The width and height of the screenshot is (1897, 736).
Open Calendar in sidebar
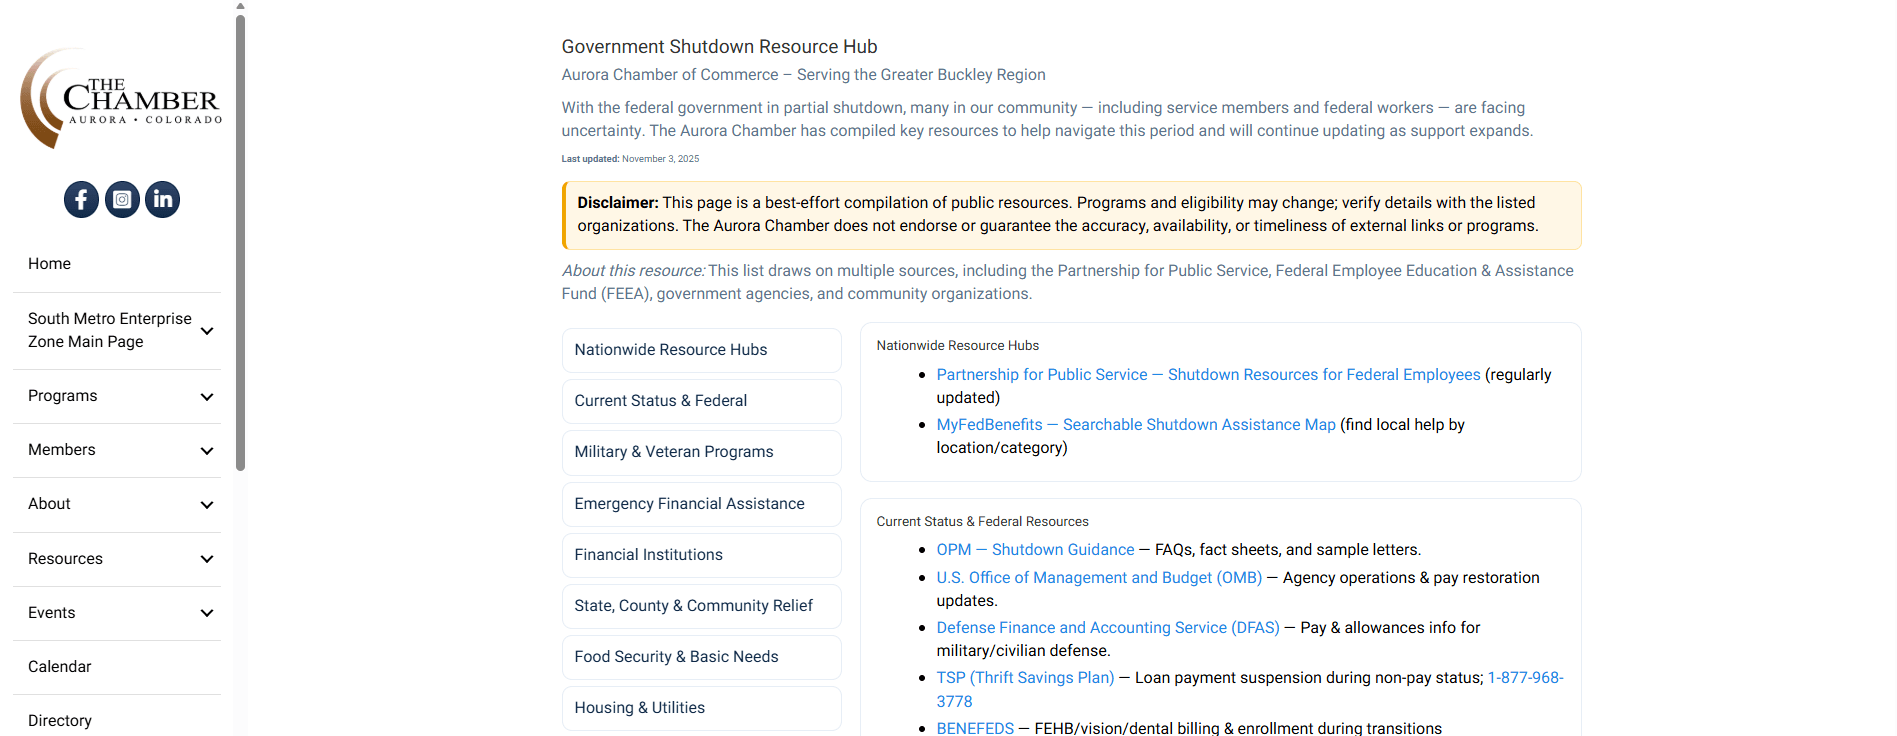[60, 667]
